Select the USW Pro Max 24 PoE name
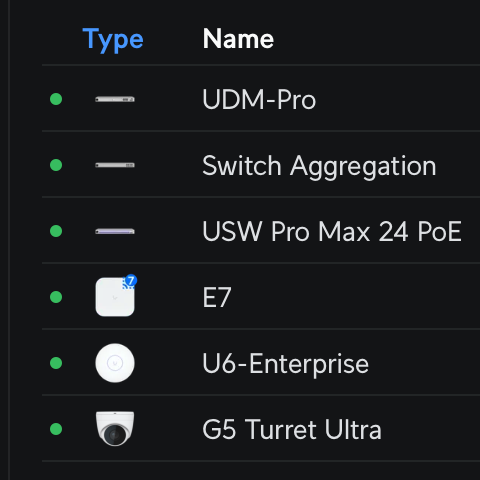The image size is (480, 480). click(332, 231)
